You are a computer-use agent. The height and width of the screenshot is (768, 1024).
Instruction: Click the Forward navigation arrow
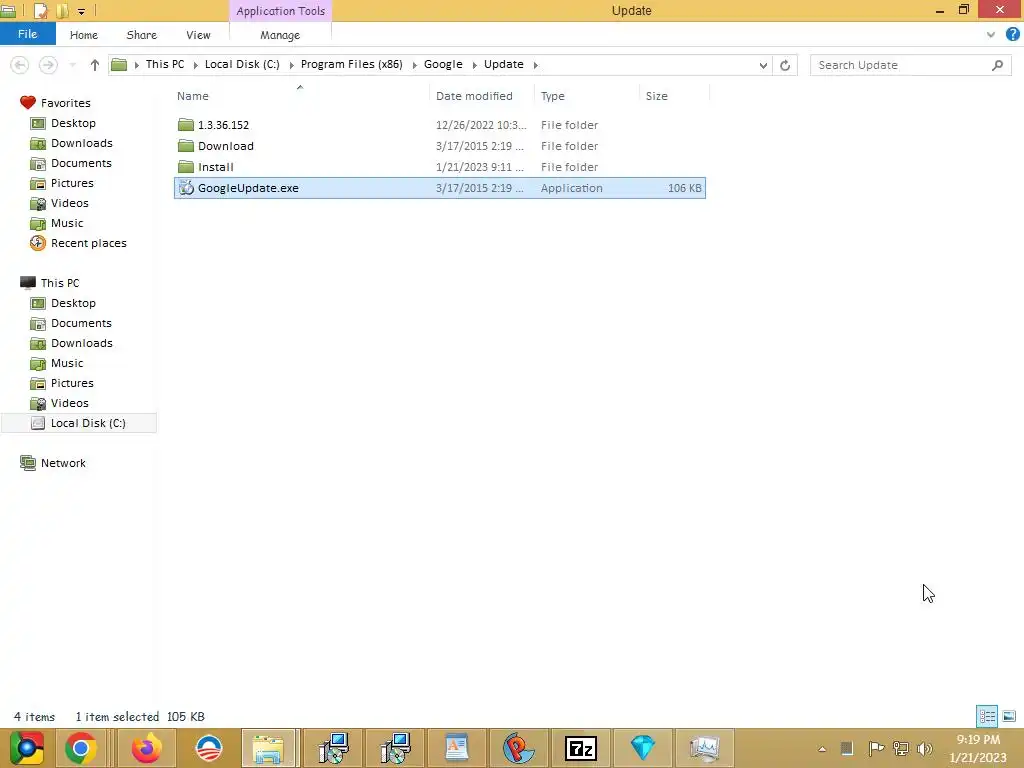pyautogui.click(x=48, y=65)
